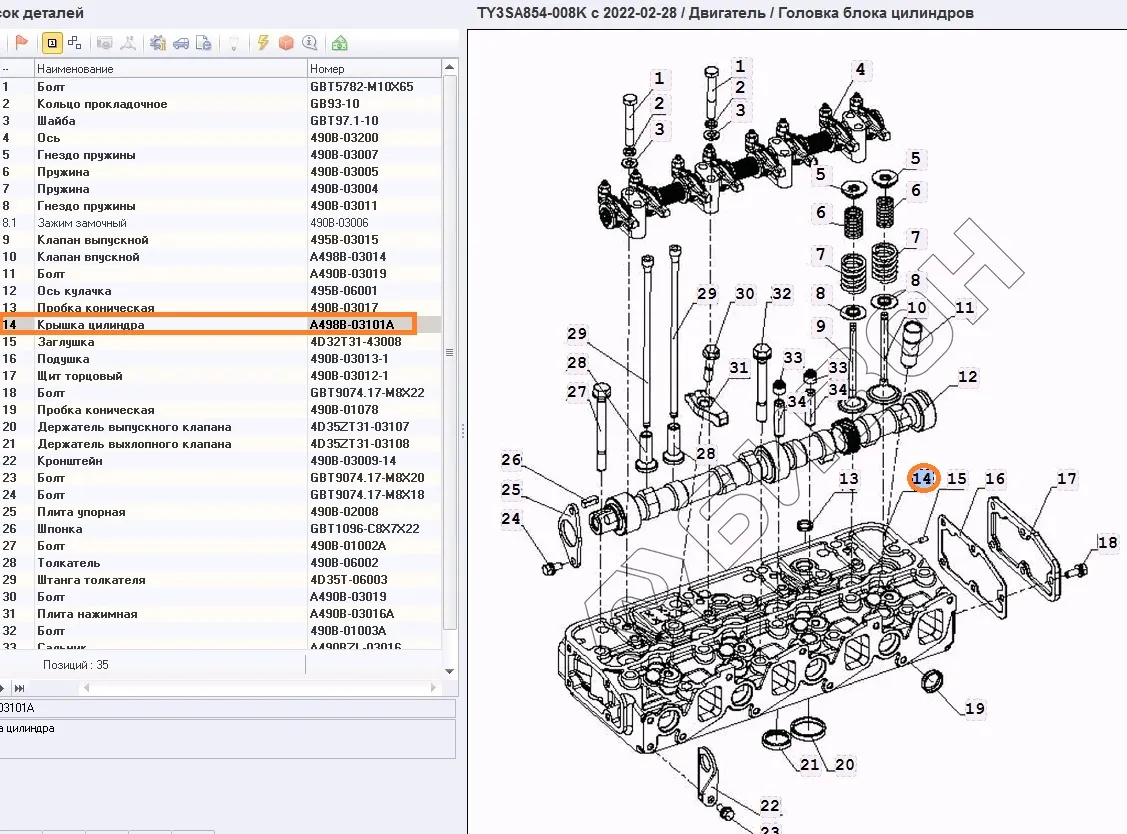Screen dimensions: 1127x834
Task: Click the gear settings toolbar icon
Action: click(157, 43)
